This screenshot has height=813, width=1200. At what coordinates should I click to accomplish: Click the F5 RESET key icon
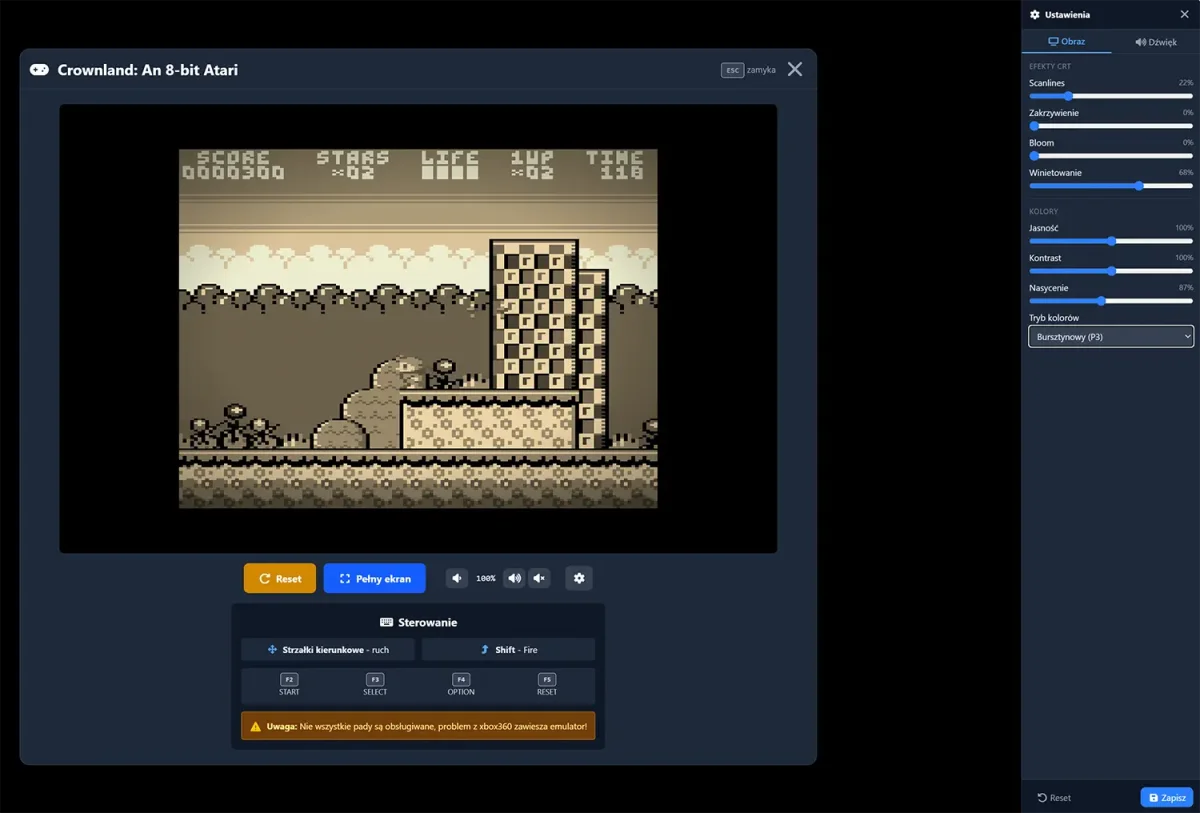(547, 680)
